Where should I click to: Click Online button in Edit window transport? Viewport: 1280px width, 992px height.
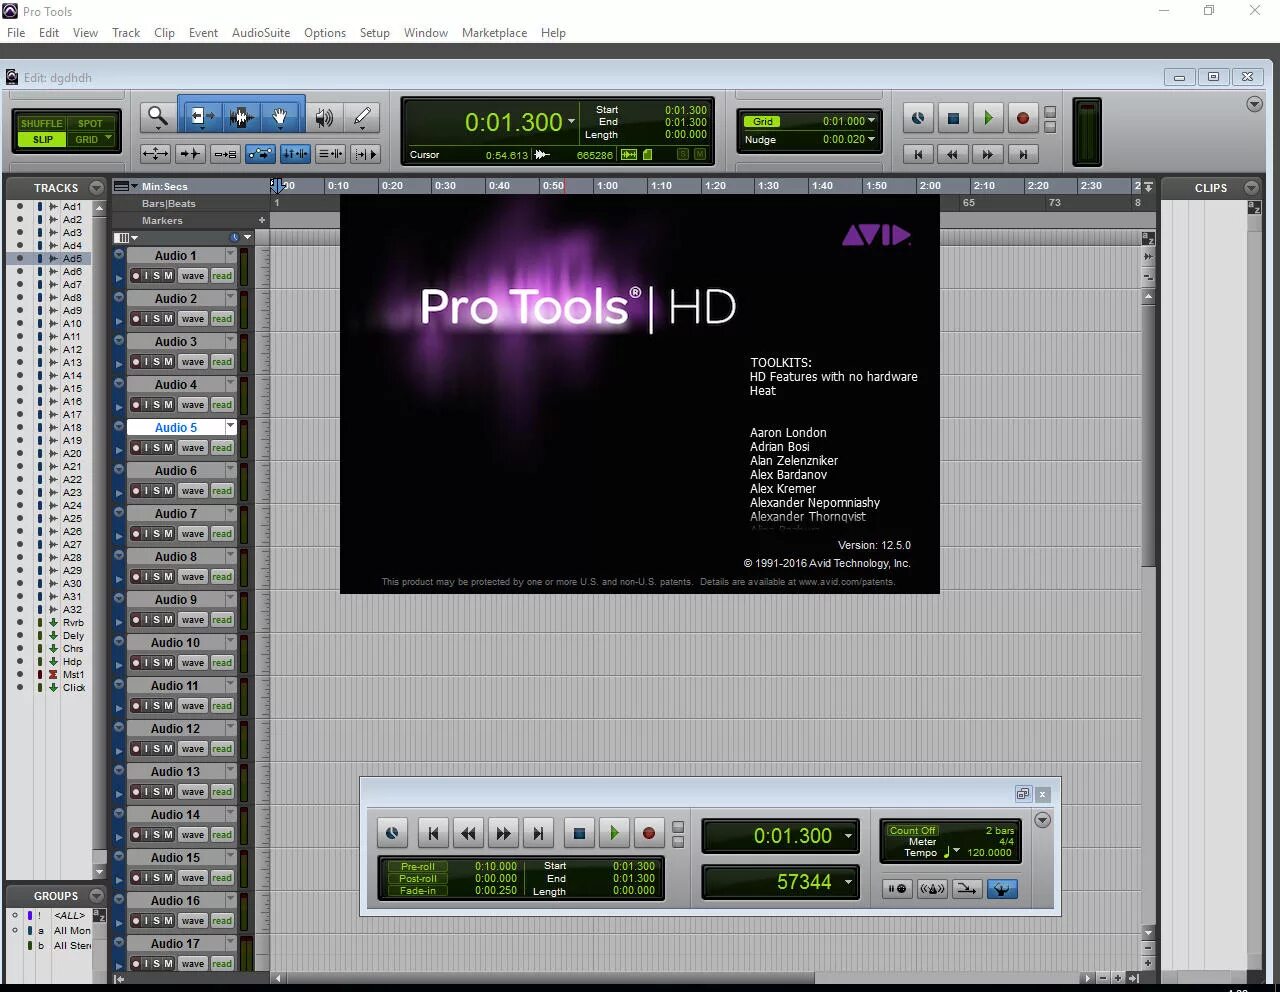click(x=918, y=118)
